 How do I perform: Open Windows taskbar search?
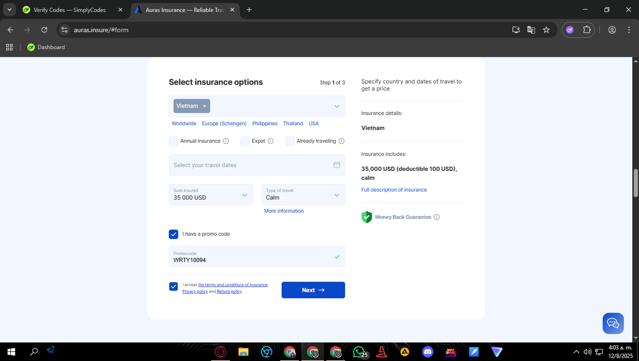click(x=34, y=352)
